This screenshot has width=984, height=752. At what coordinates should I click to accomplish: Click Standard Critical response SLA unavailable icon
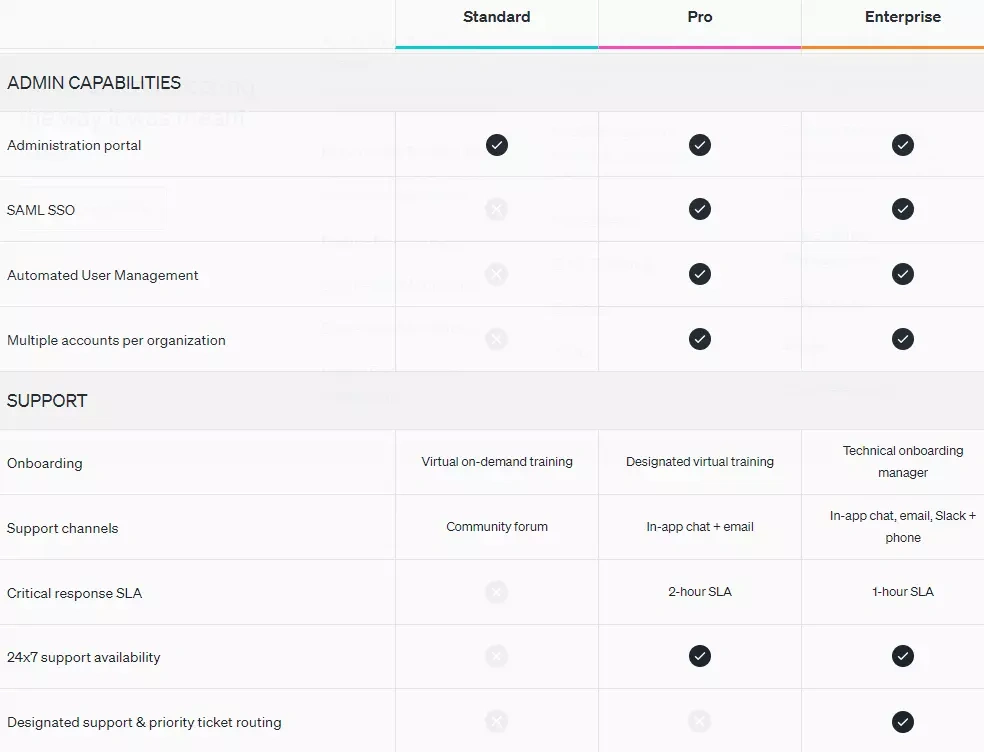497,592
